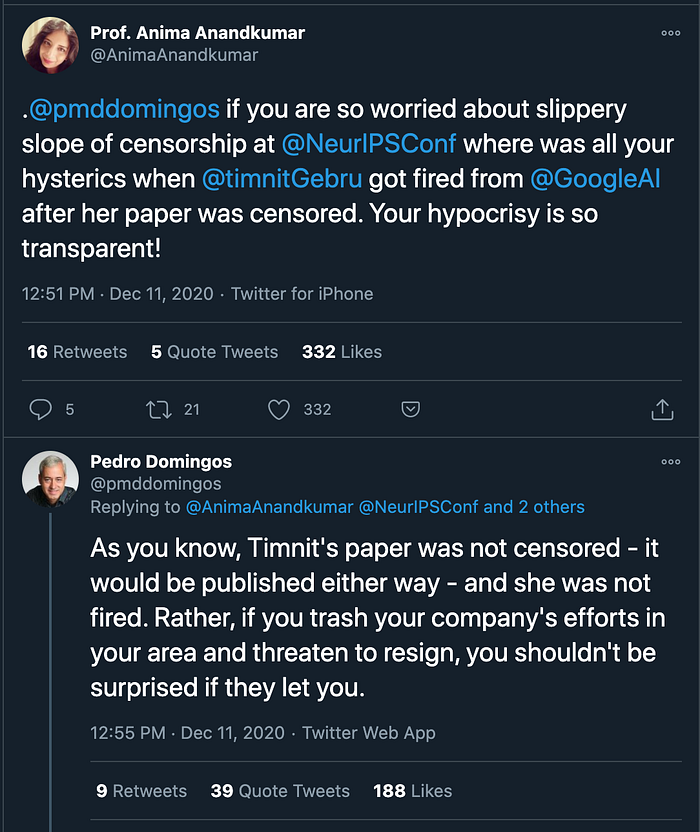Open more options on Pedro Domingos's reply
Viewport: 700px width, 832px height.
670,462
